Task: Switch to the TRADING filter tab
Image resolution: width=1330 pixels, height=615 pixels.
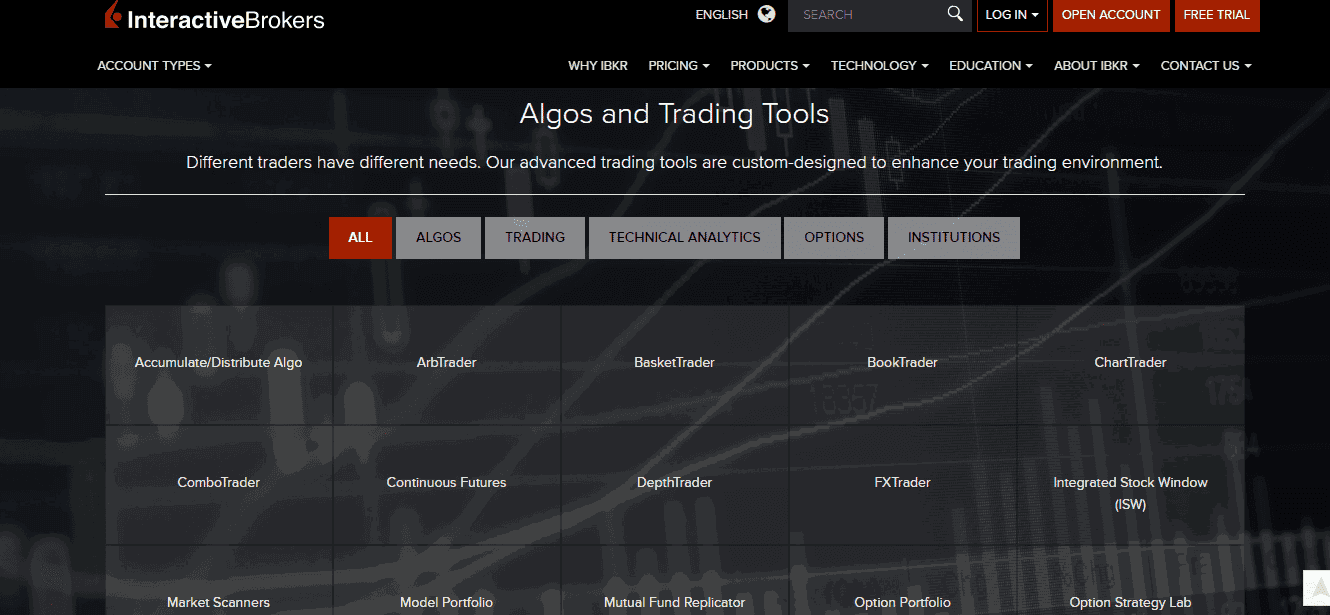Action: tap(535, 238)
